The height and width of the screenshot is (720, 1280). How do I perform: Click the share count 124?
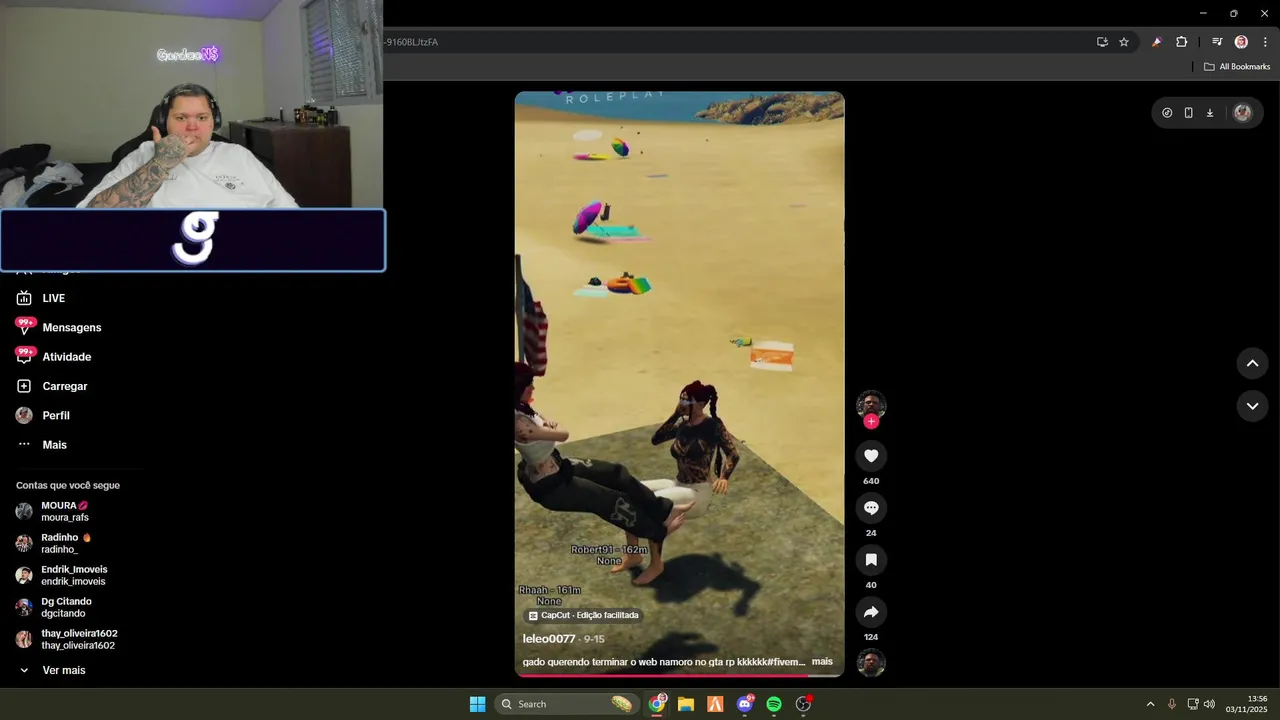(x=871, y=637)
